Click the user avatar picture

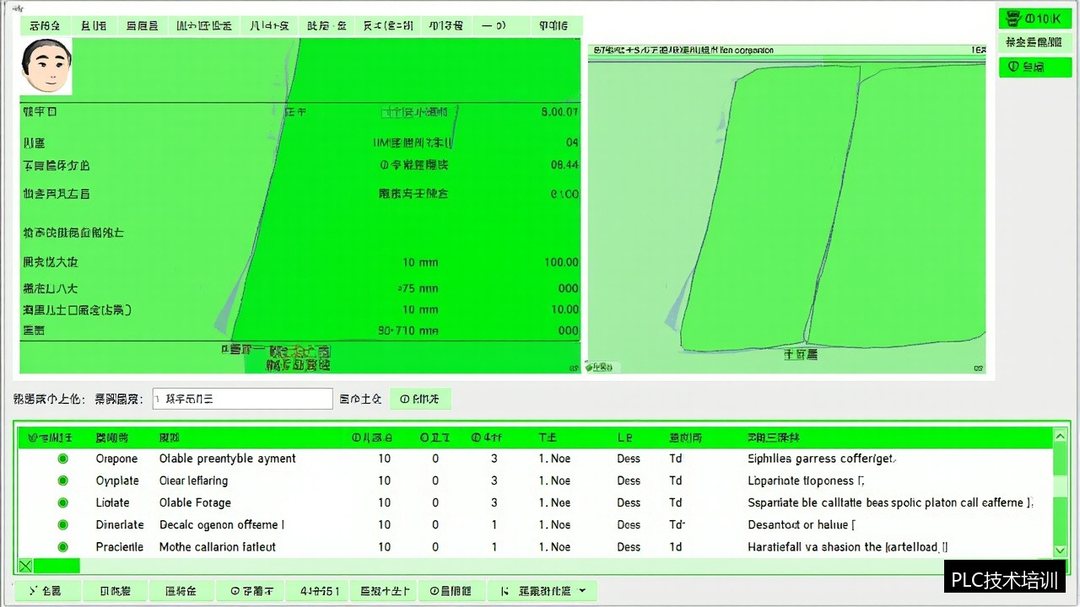46,66
